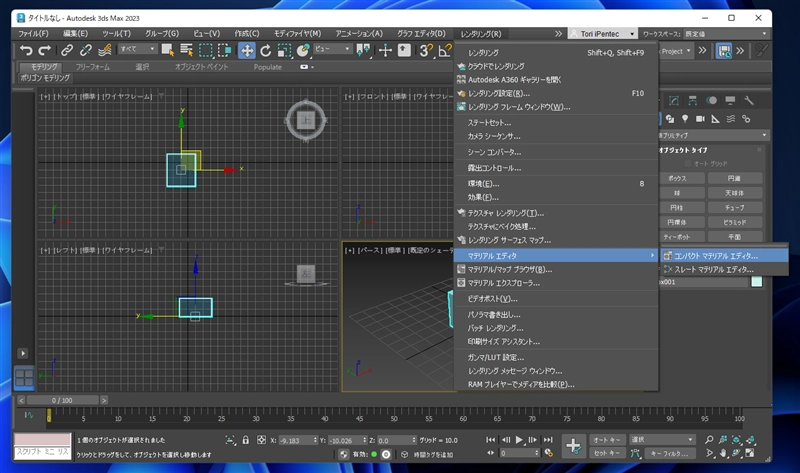Viewport: 800px width, 473px height.
Task: Activate the Unlink Selection tool
Action: click(x=86, y=50)
